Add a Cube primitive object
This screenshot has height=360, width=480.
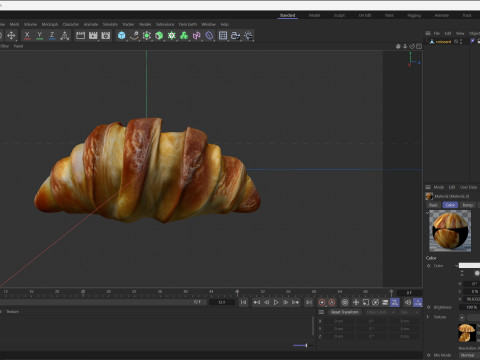[x=122, y=35]
